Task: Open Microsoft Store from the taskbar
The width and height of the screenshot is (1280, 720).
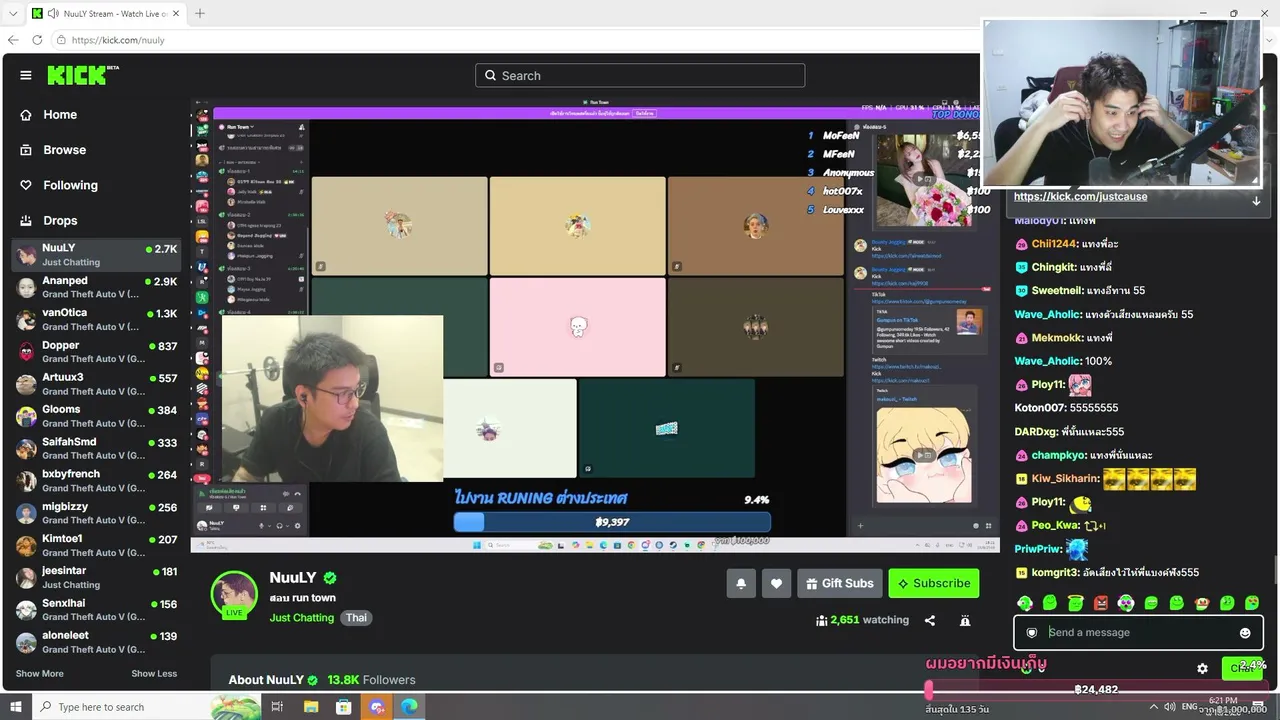Action: [x=344, y=707]
